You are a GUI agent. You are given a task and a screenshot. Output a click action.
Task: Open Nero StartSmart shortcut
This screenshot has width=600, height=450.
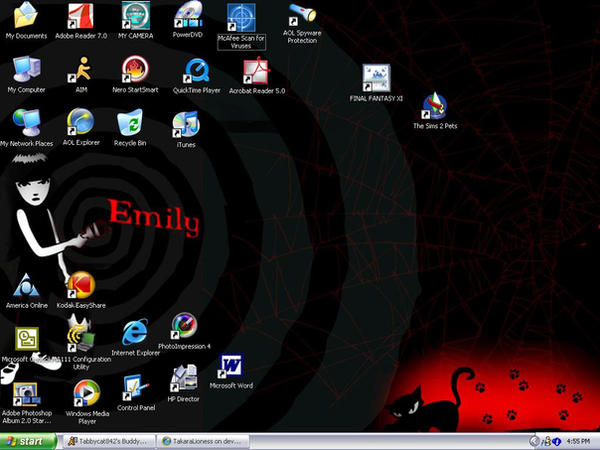pyautogui.click(x=135, y=69)
